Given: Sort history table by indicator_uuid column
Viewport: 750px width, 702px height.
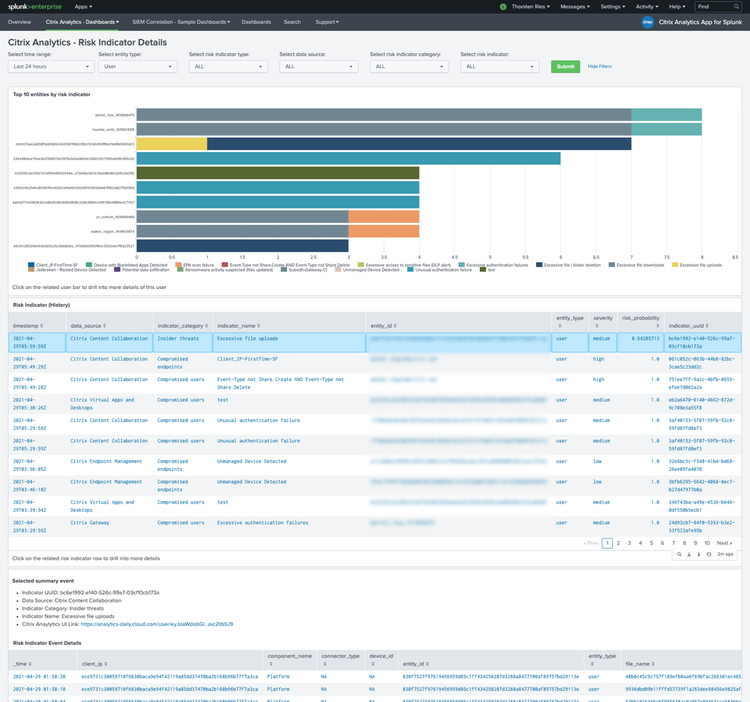Looking at the screenshot, I should coord(688,326).
